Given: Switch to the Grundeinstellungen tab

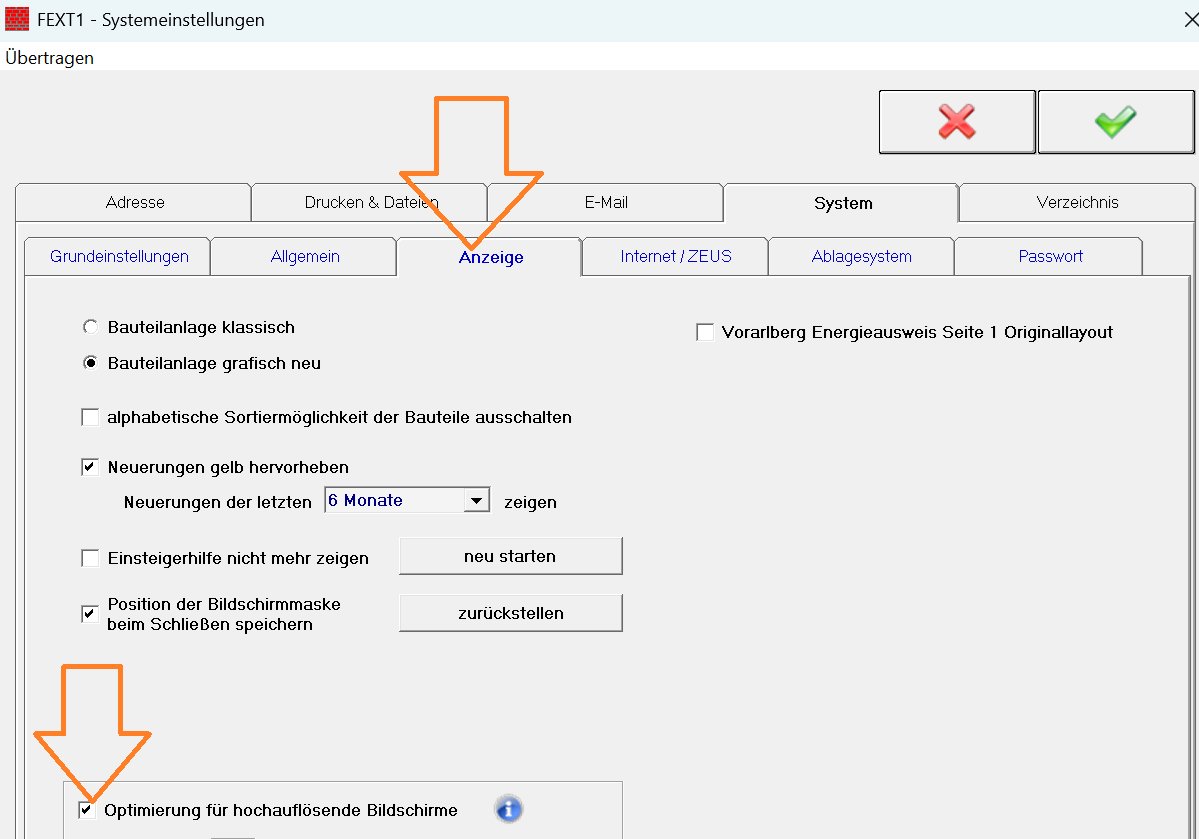Looking at the screenshot, I should (116, 256).
